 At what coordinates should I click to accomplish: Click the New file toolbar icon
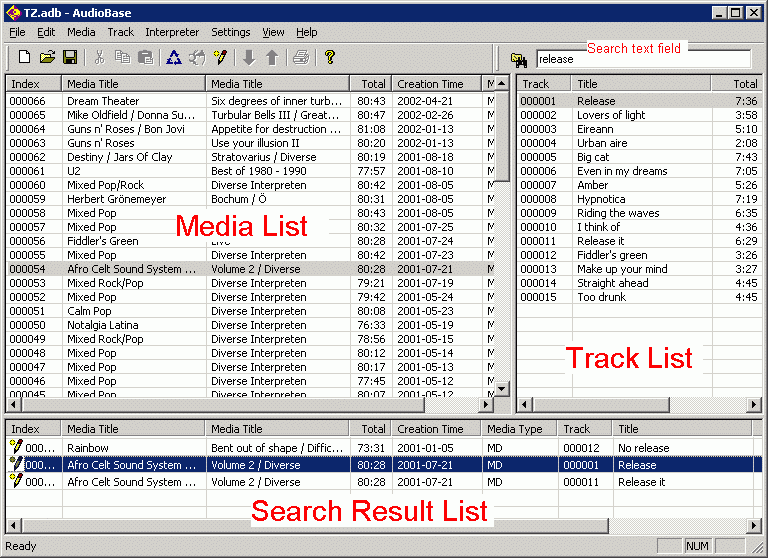click(x=24, y=57)
